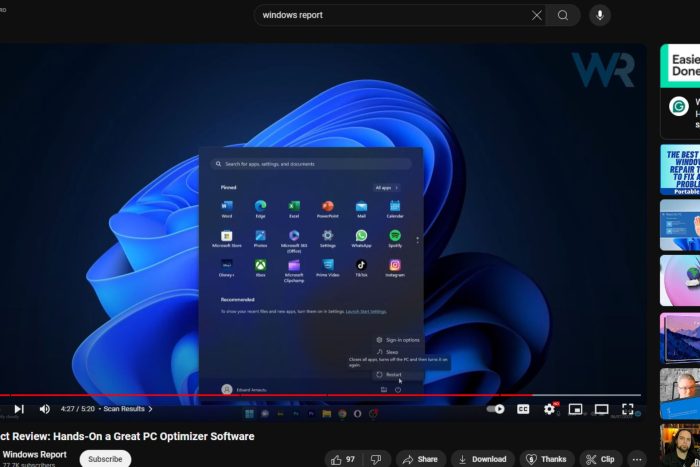700x467 pixels.
Task: Seek on the red video progress bar
Action: (x=320, y=395)
